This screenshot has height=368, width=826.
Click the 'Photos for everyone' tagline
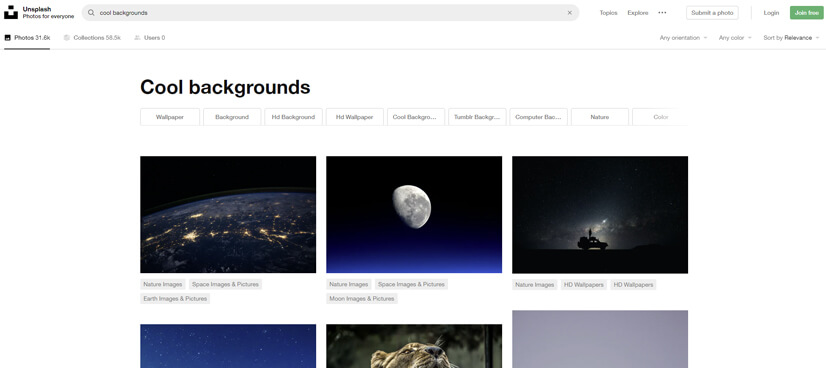[48, 17]
